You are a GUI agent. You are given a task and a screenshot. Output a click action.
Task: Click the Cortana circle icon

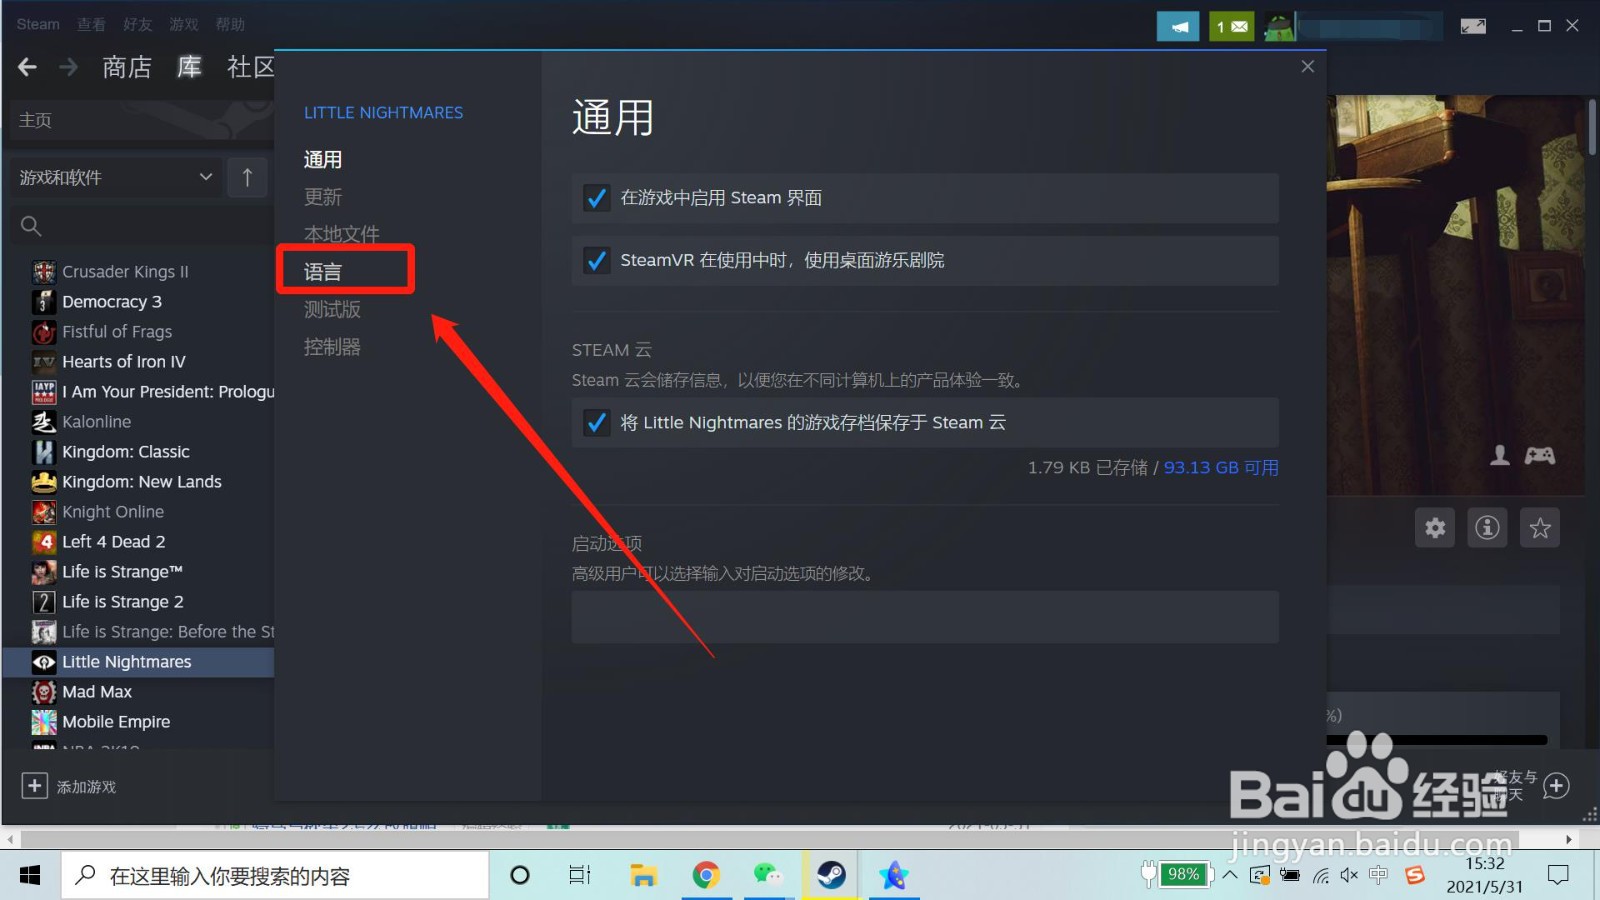pyautogui.click(x=520, y=875)
